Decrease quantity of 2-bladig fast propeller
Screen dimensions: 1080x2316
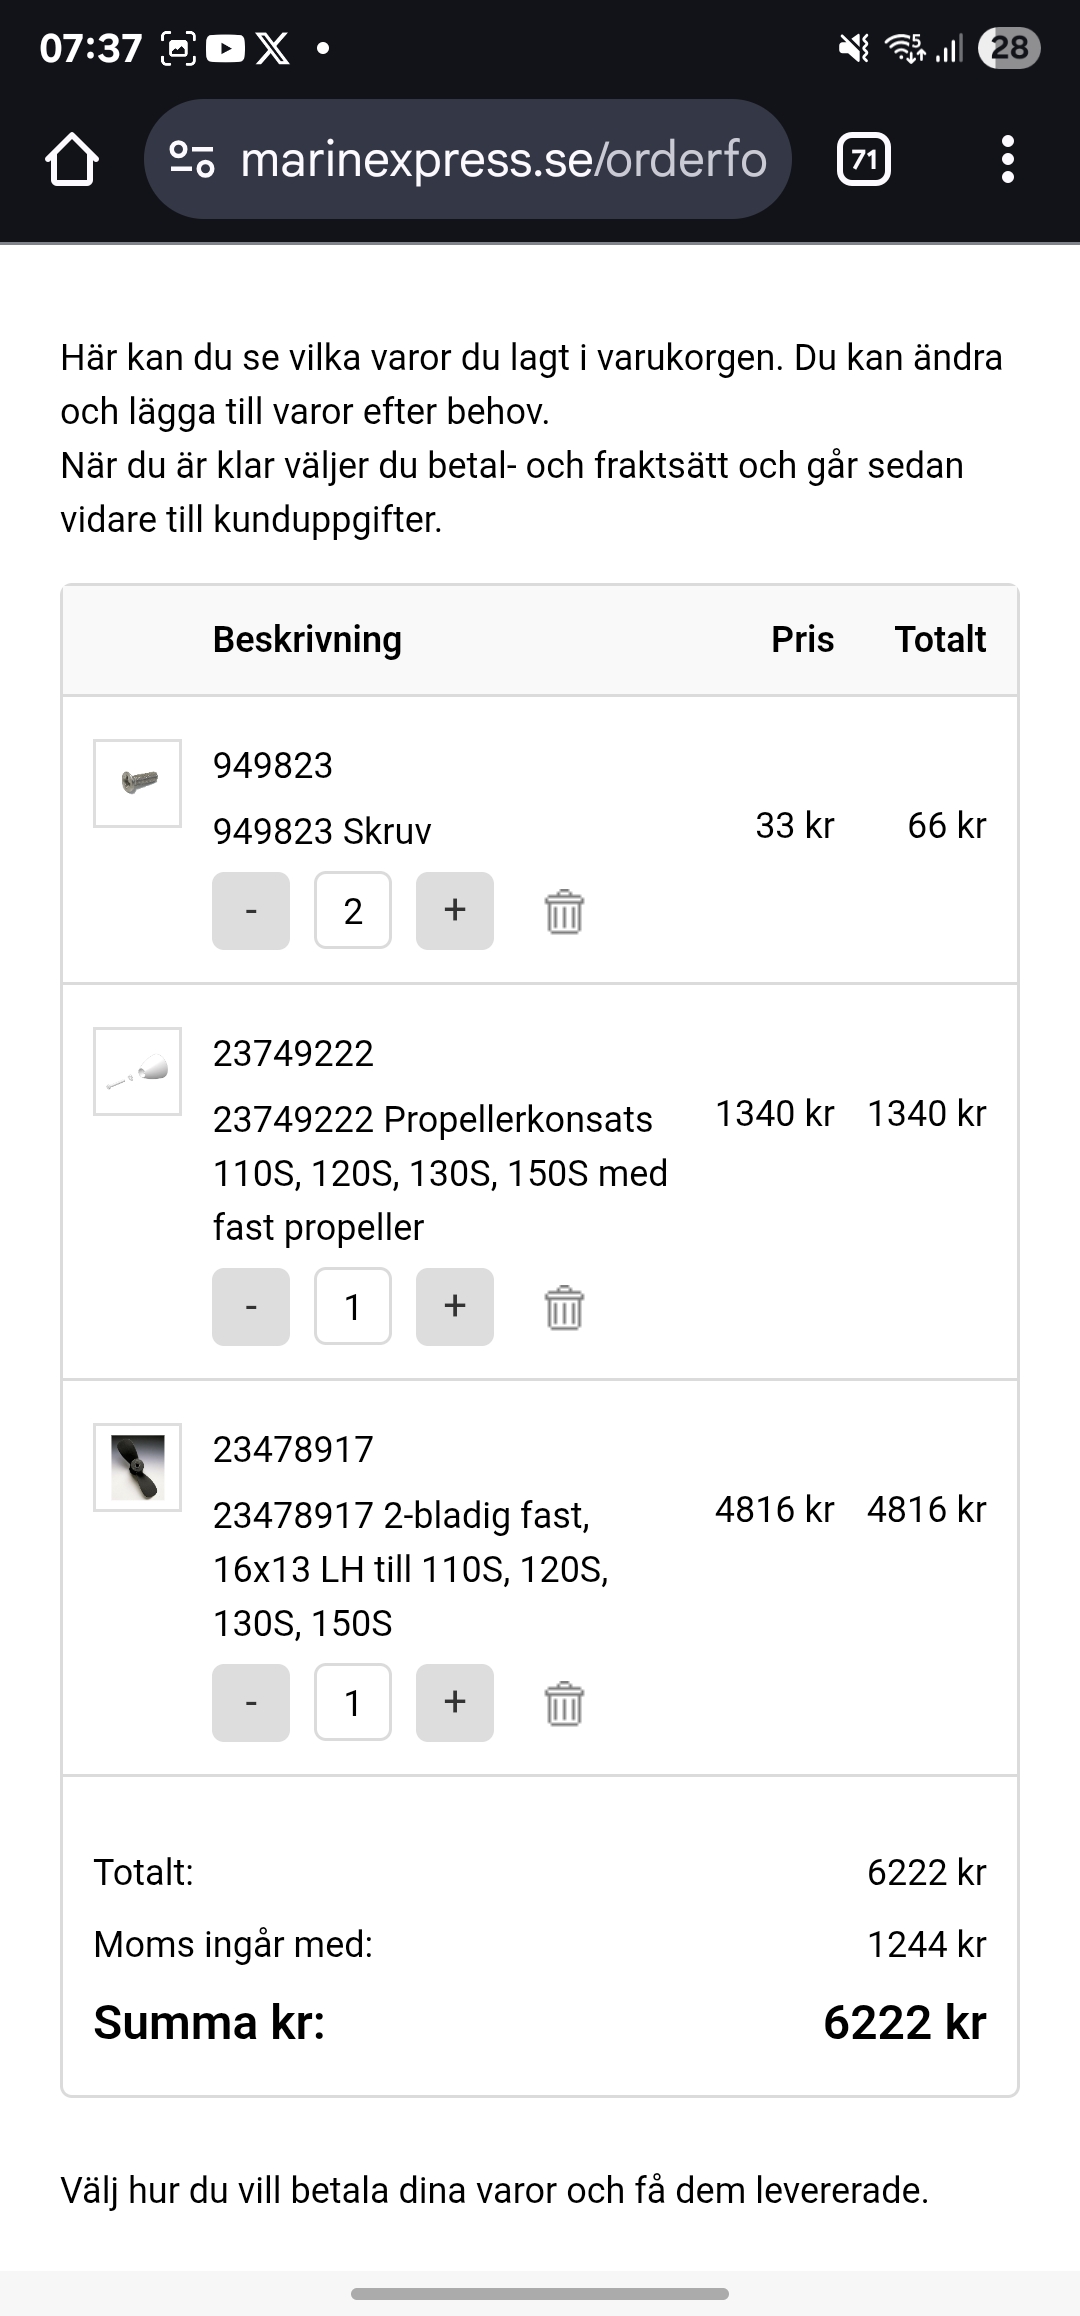(251, 1703)
